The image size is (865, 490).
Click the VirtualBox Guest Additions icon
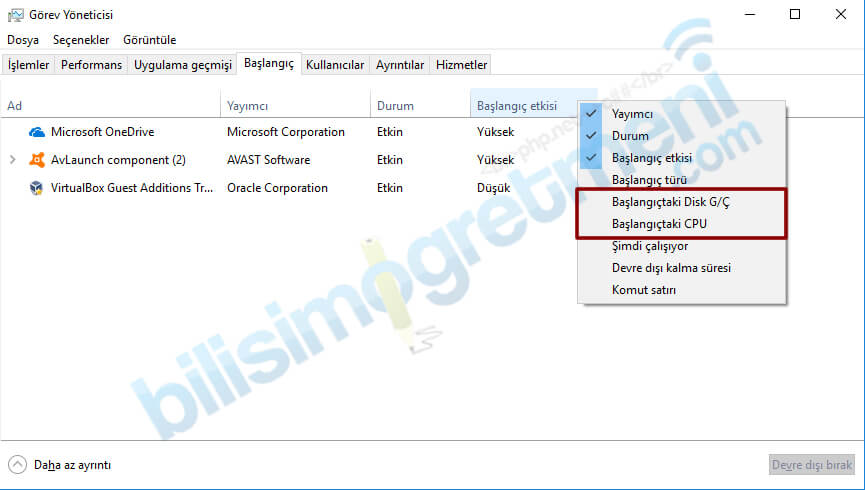(x=37, y=188)
